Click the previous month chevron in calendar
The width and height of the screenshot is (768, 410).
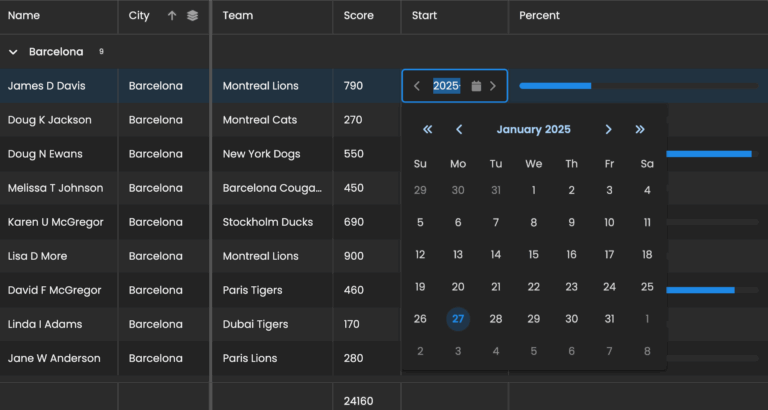(459, 129)
